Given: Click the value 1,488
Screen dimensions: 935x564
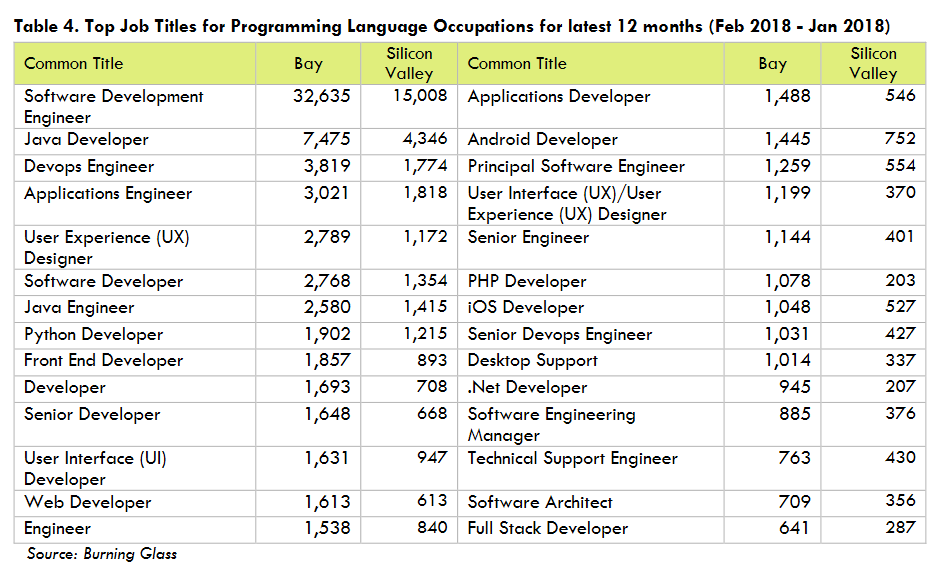Looking at the screenshot, I should pos(787,96).
